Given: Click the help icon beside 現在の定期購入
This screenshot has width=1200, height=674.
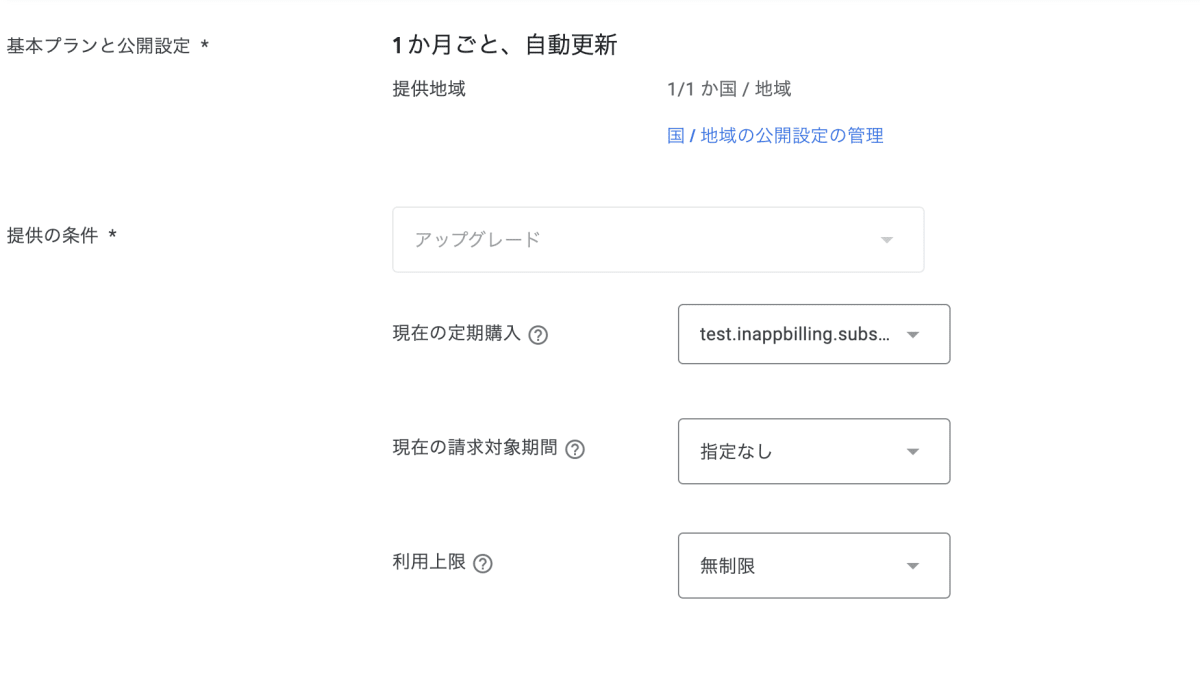Looking at the screenshot, I should point(538,335).
